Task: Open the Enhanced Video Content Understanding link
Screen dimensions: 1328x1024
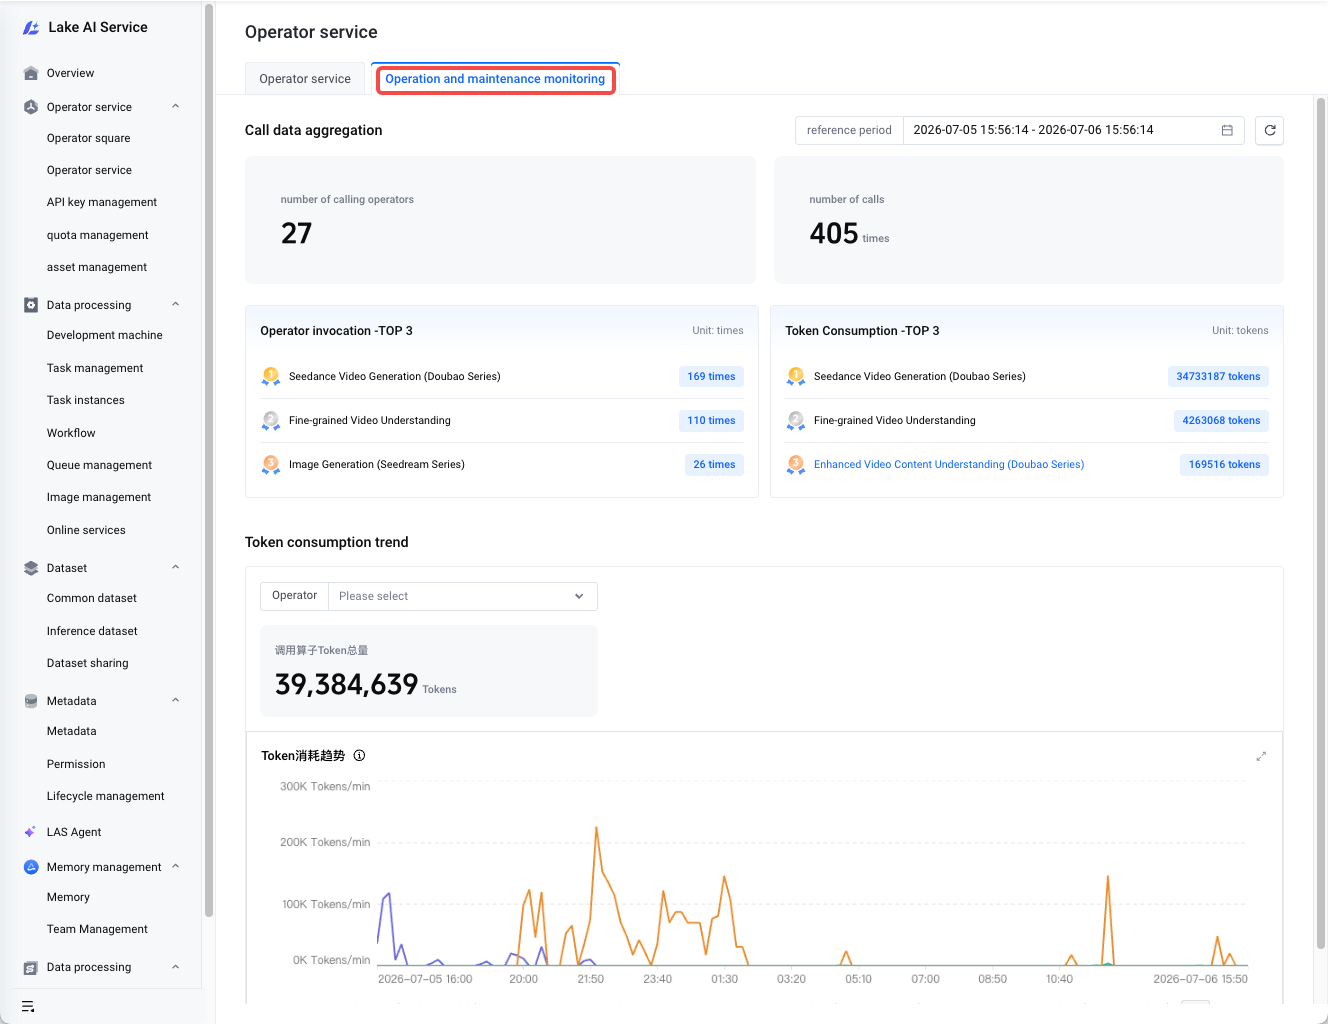Action: 949,464
